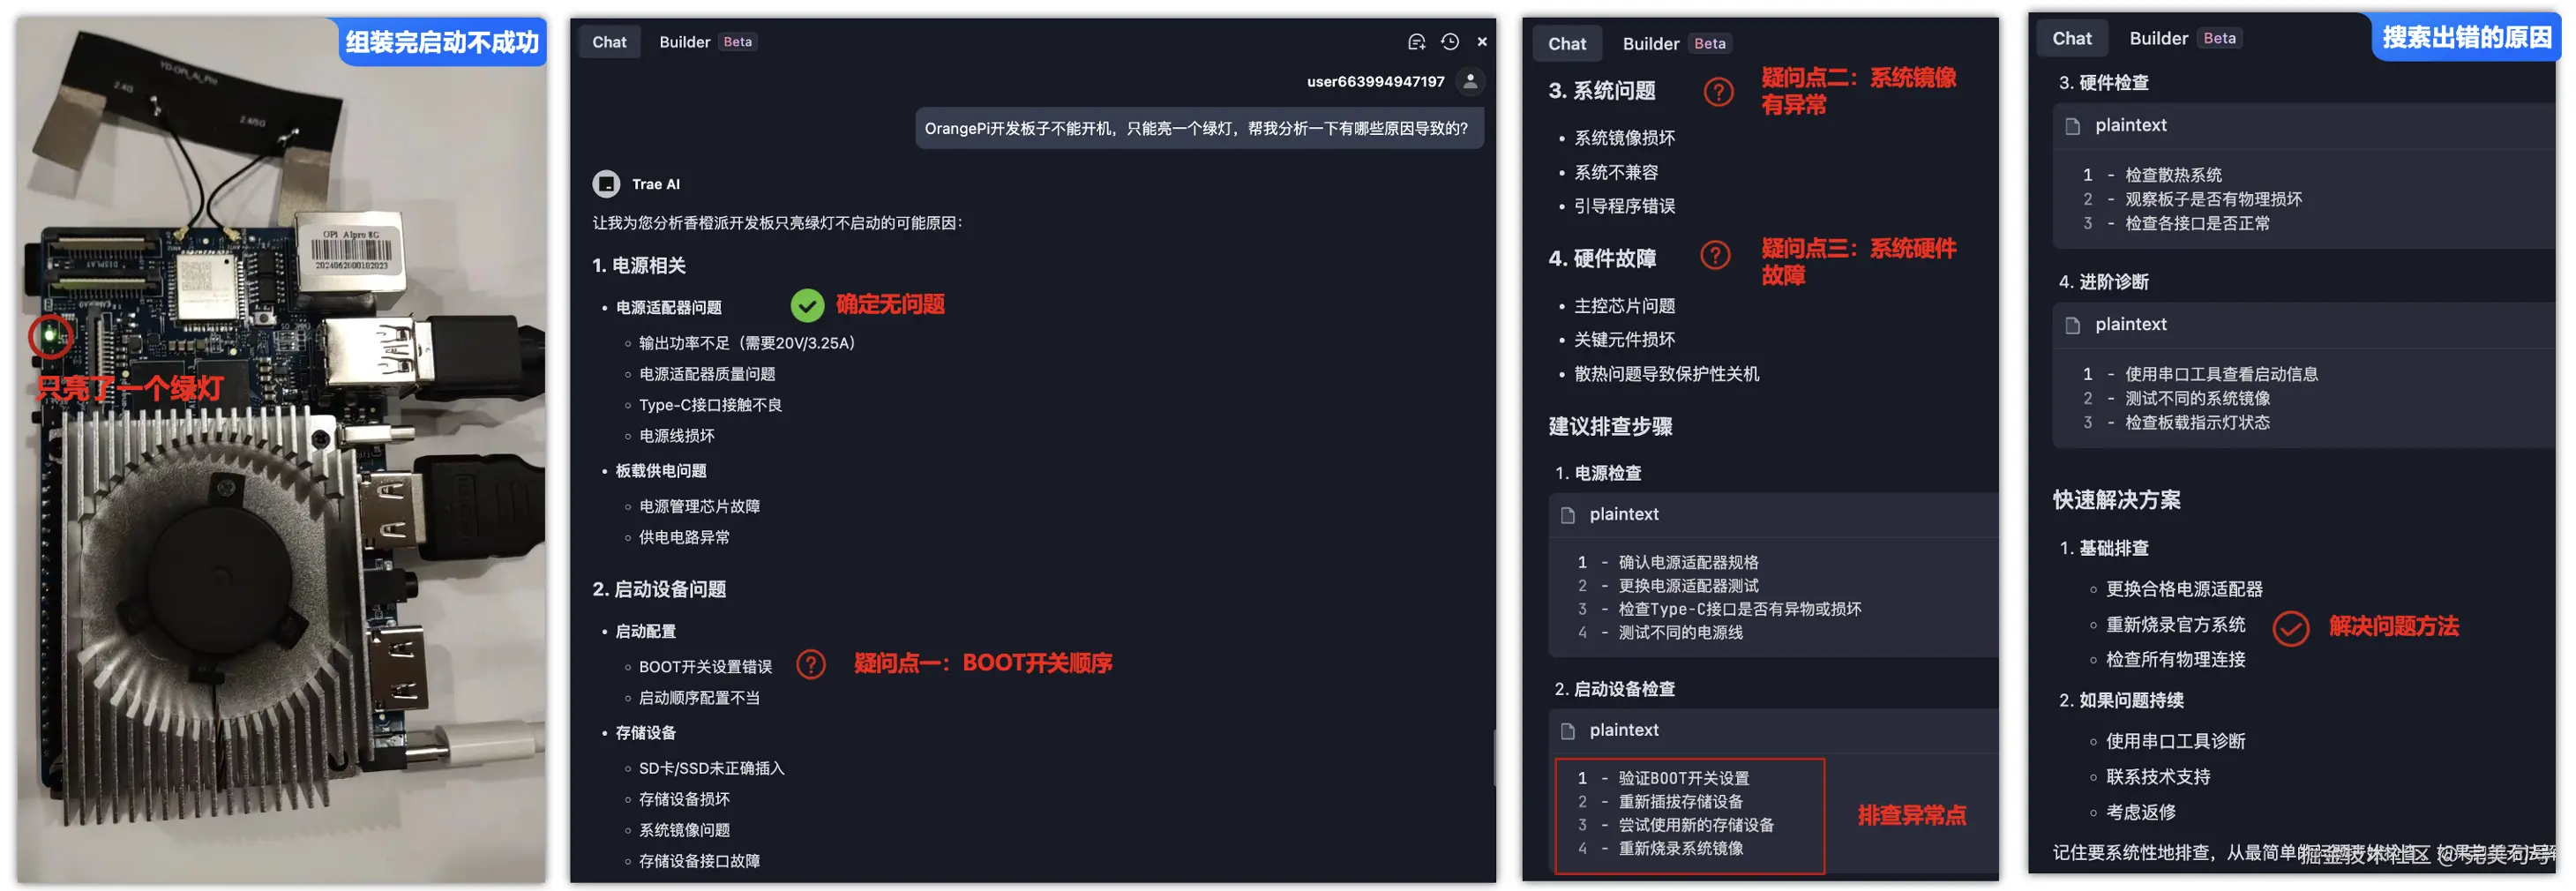Open Builder tab above '3. 系统问题' heading
The height and width of the screenshot is (891, 2576).
[x=1650, y=44]
